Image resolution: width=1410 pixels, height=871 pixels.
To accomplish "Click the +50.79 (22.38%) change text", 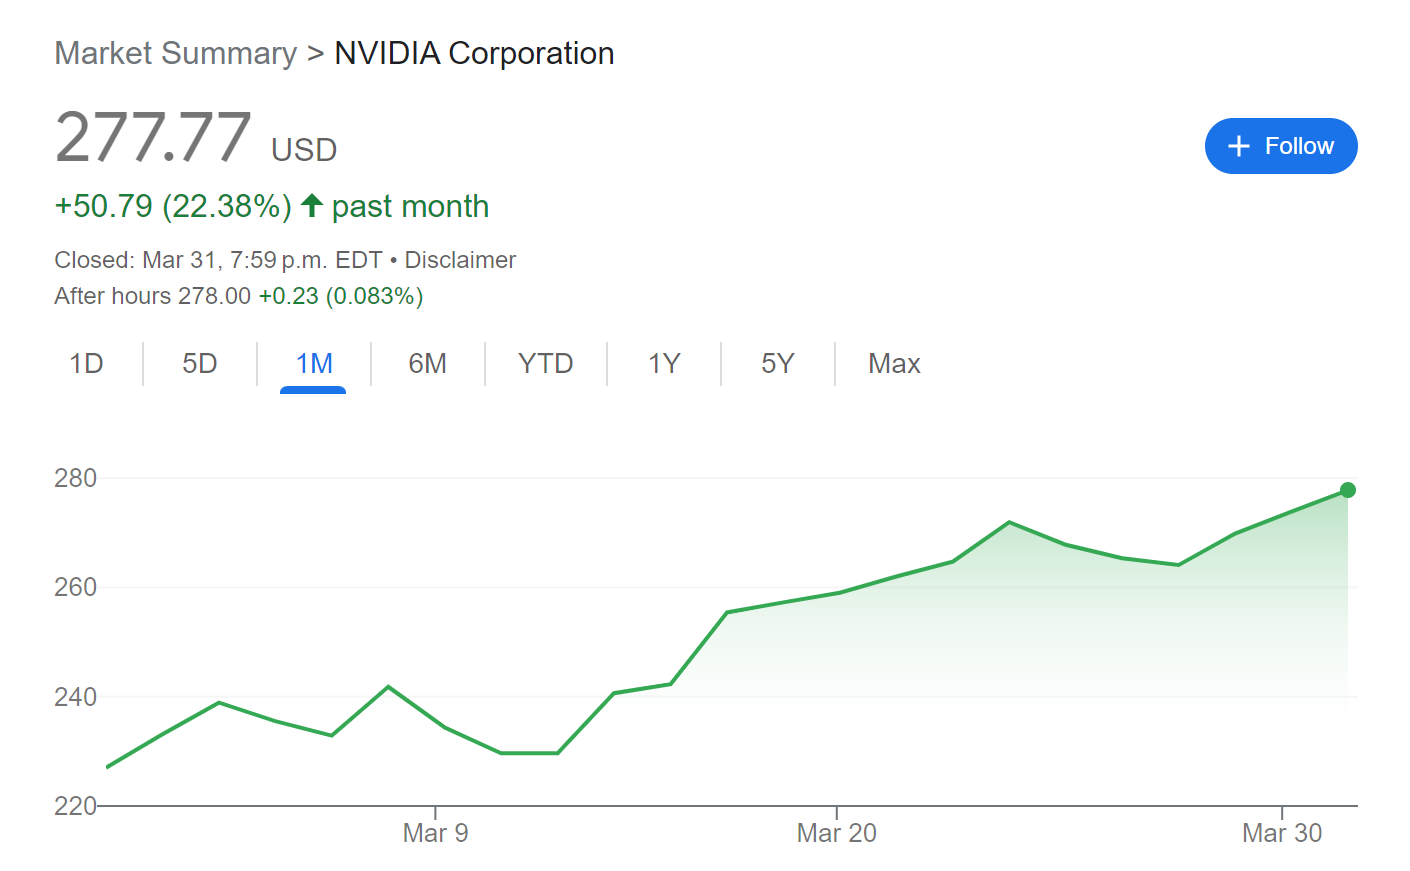I will click(x=173, y=206).
